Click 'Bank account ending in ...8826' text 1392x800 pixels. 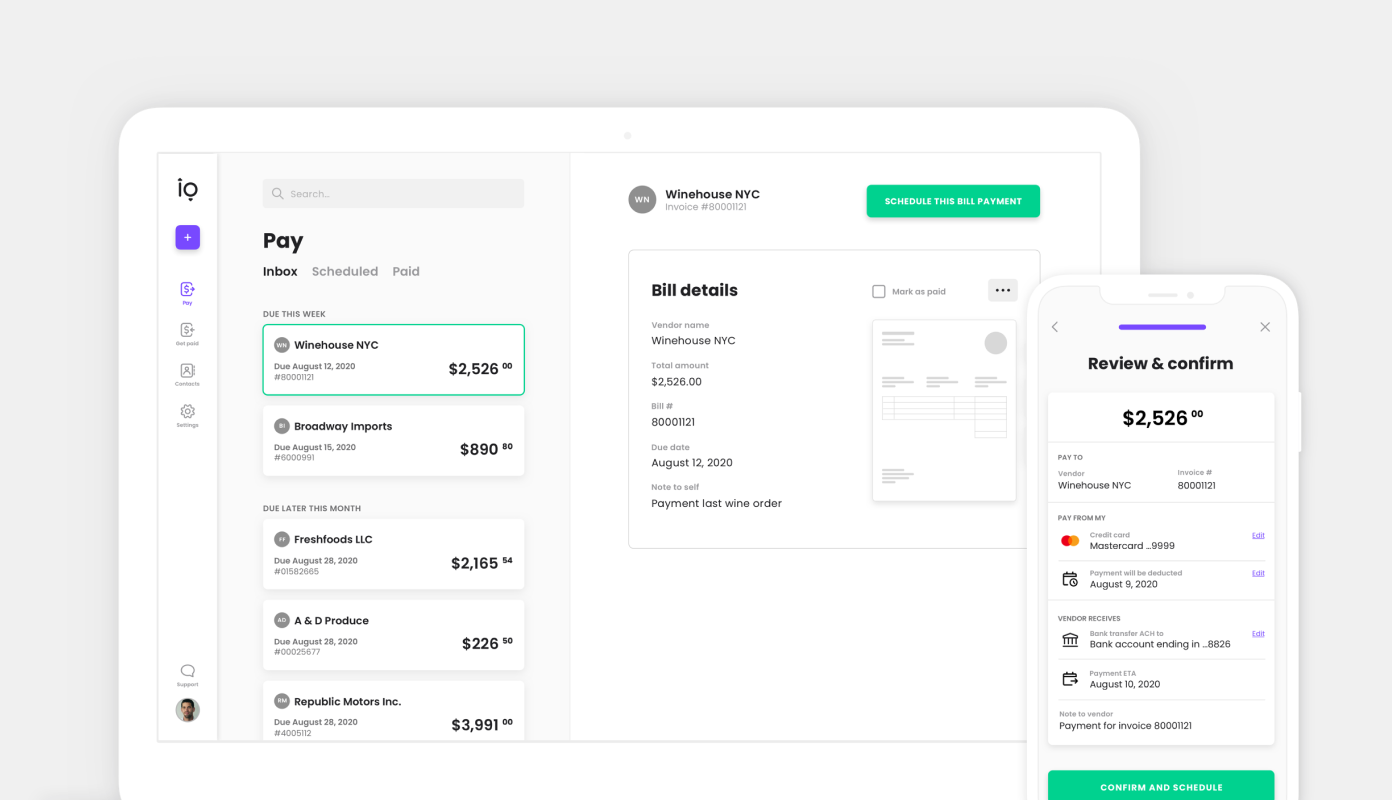[x=1160, y=644]
